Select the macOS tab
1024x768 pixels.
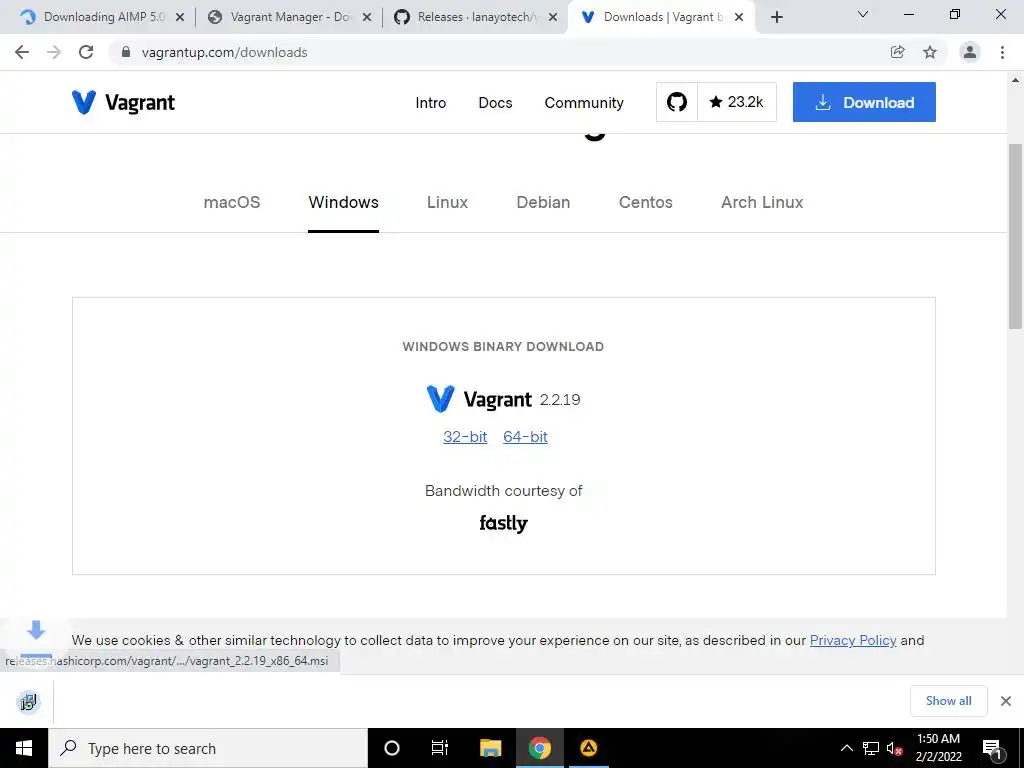pyautogui.click(x=232, y=202)
